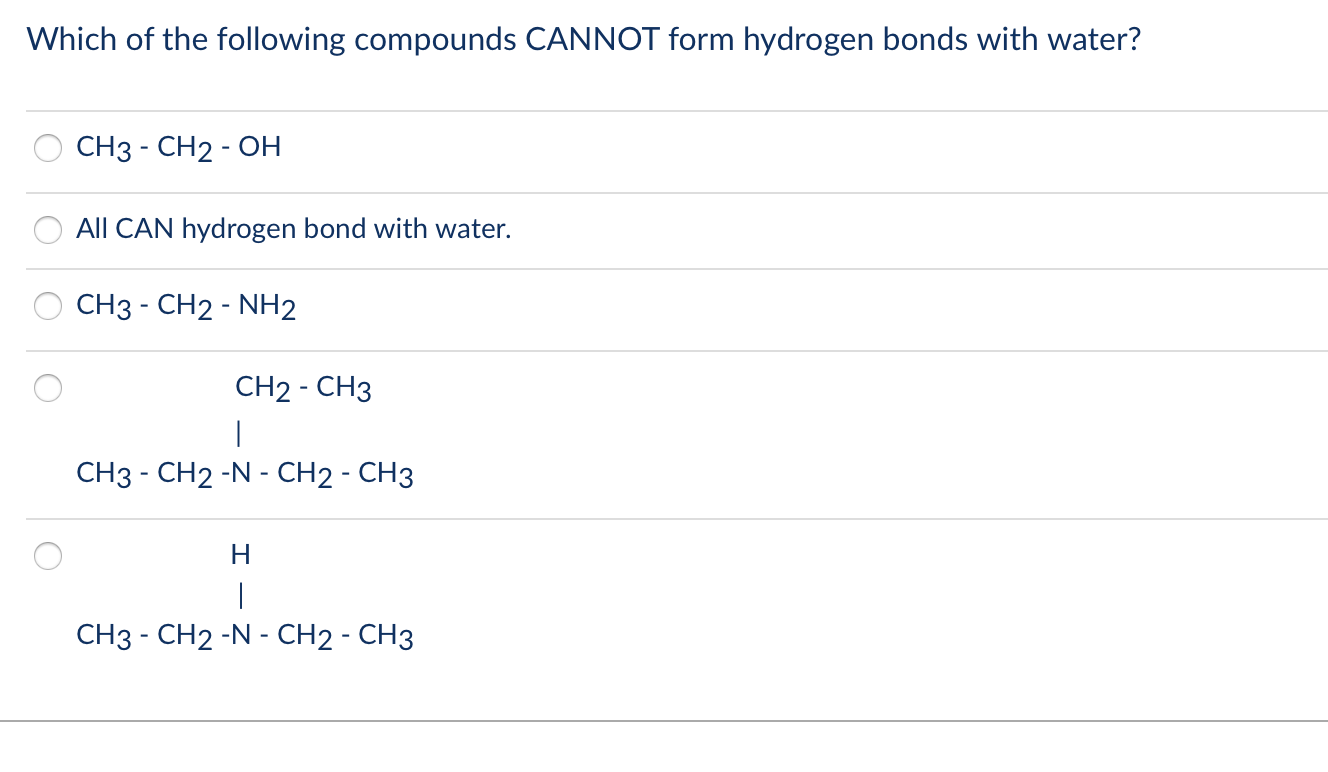Click the structure CH3 - CH2 -N - CH2 - CH3
The height and width of the screenshot is (772, 1328).
[246, 475]
